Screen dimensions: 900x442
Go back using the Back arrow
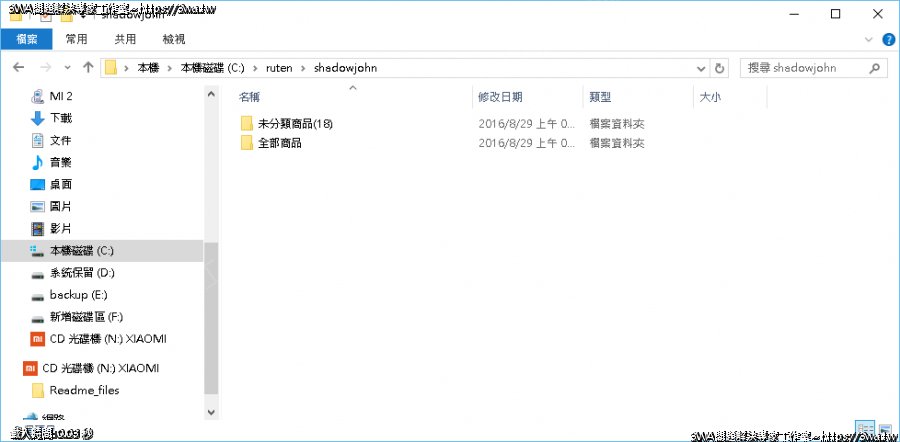[x=18, y=68]
